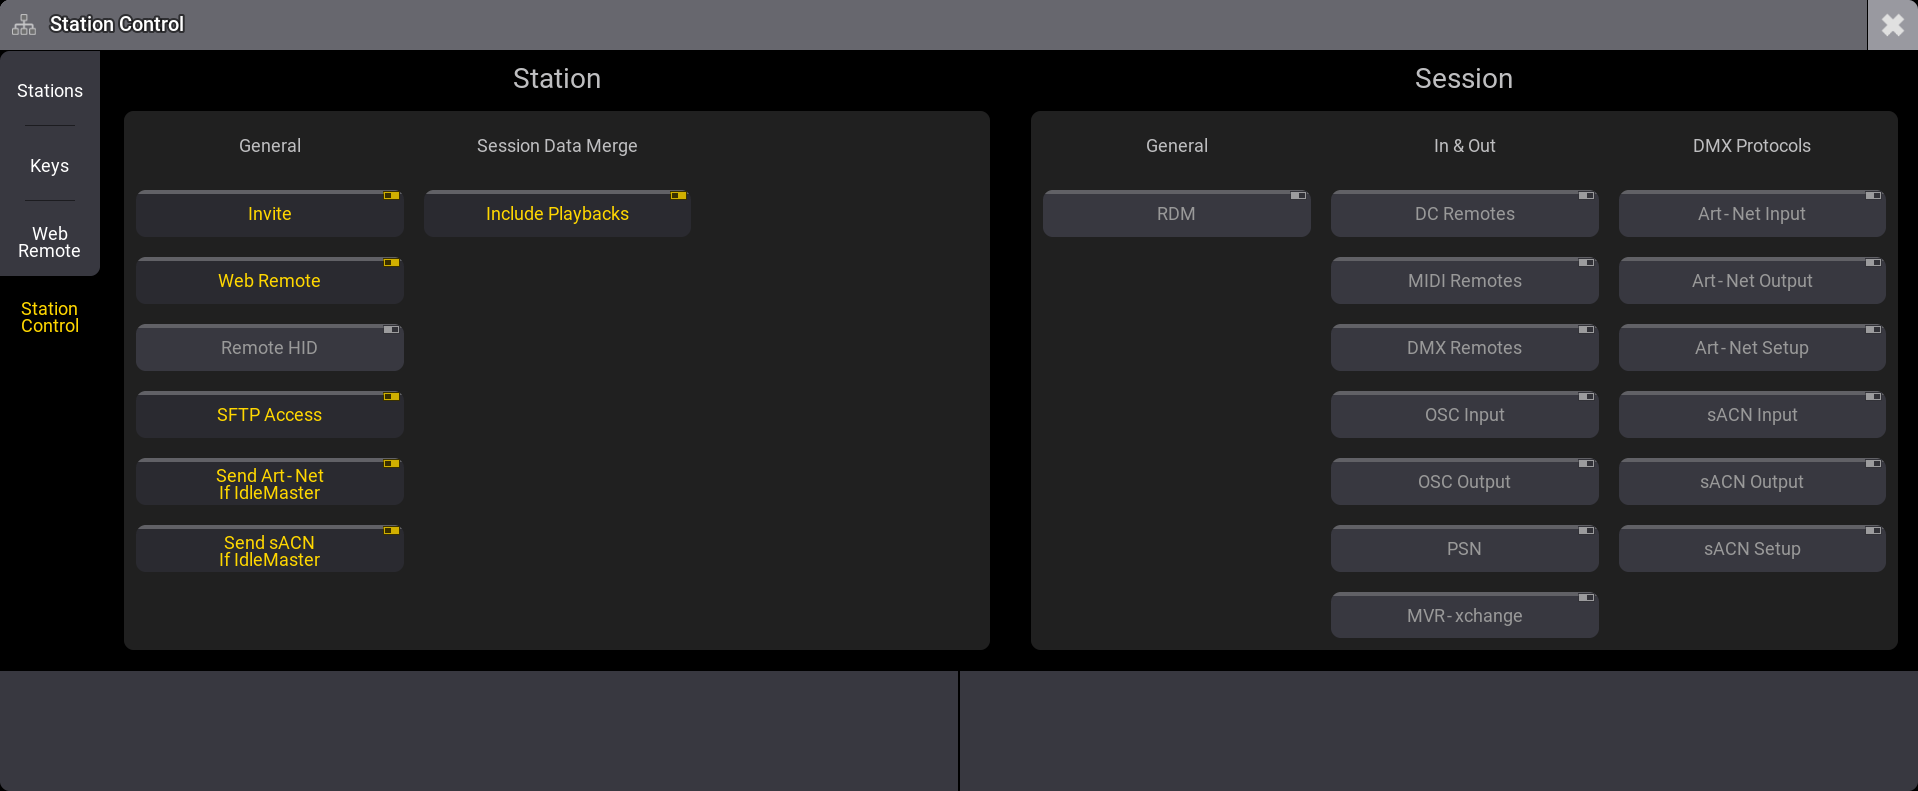The image size is (1918, 791).
Task: Enable RDM in Session General
Action: click(1176, 213)
